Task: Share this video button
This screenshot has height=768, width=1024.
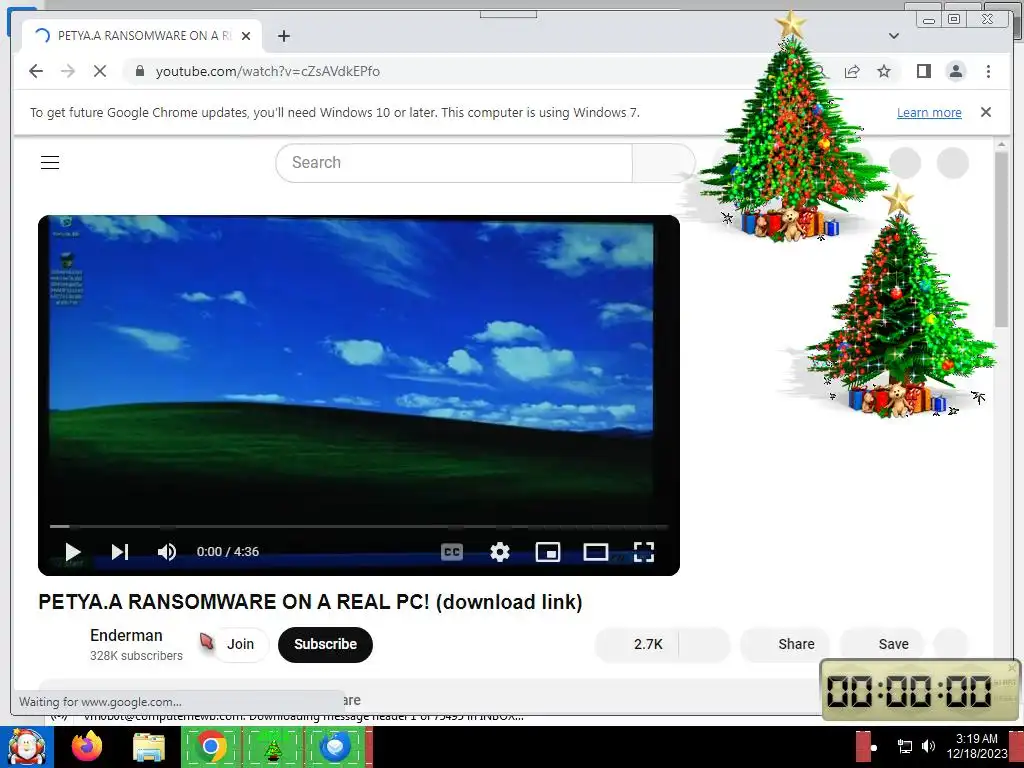Action: (x=785, y=645)
